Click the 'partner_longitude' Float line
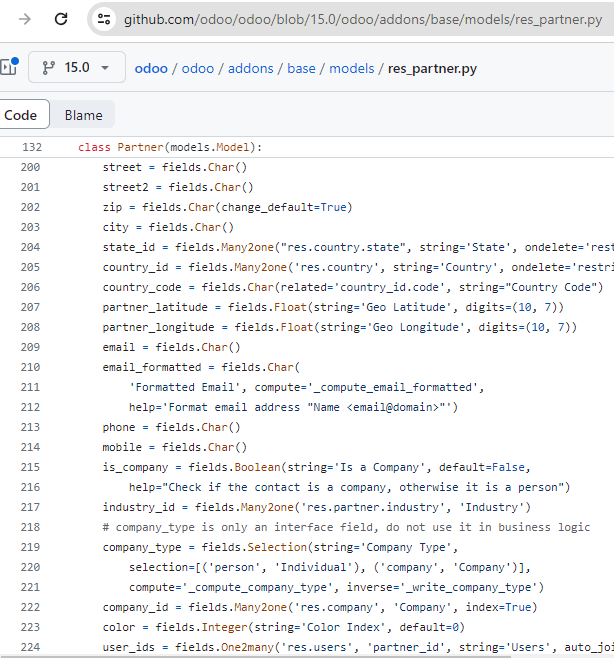Viewport: 614px width, 658px height. 340,327
